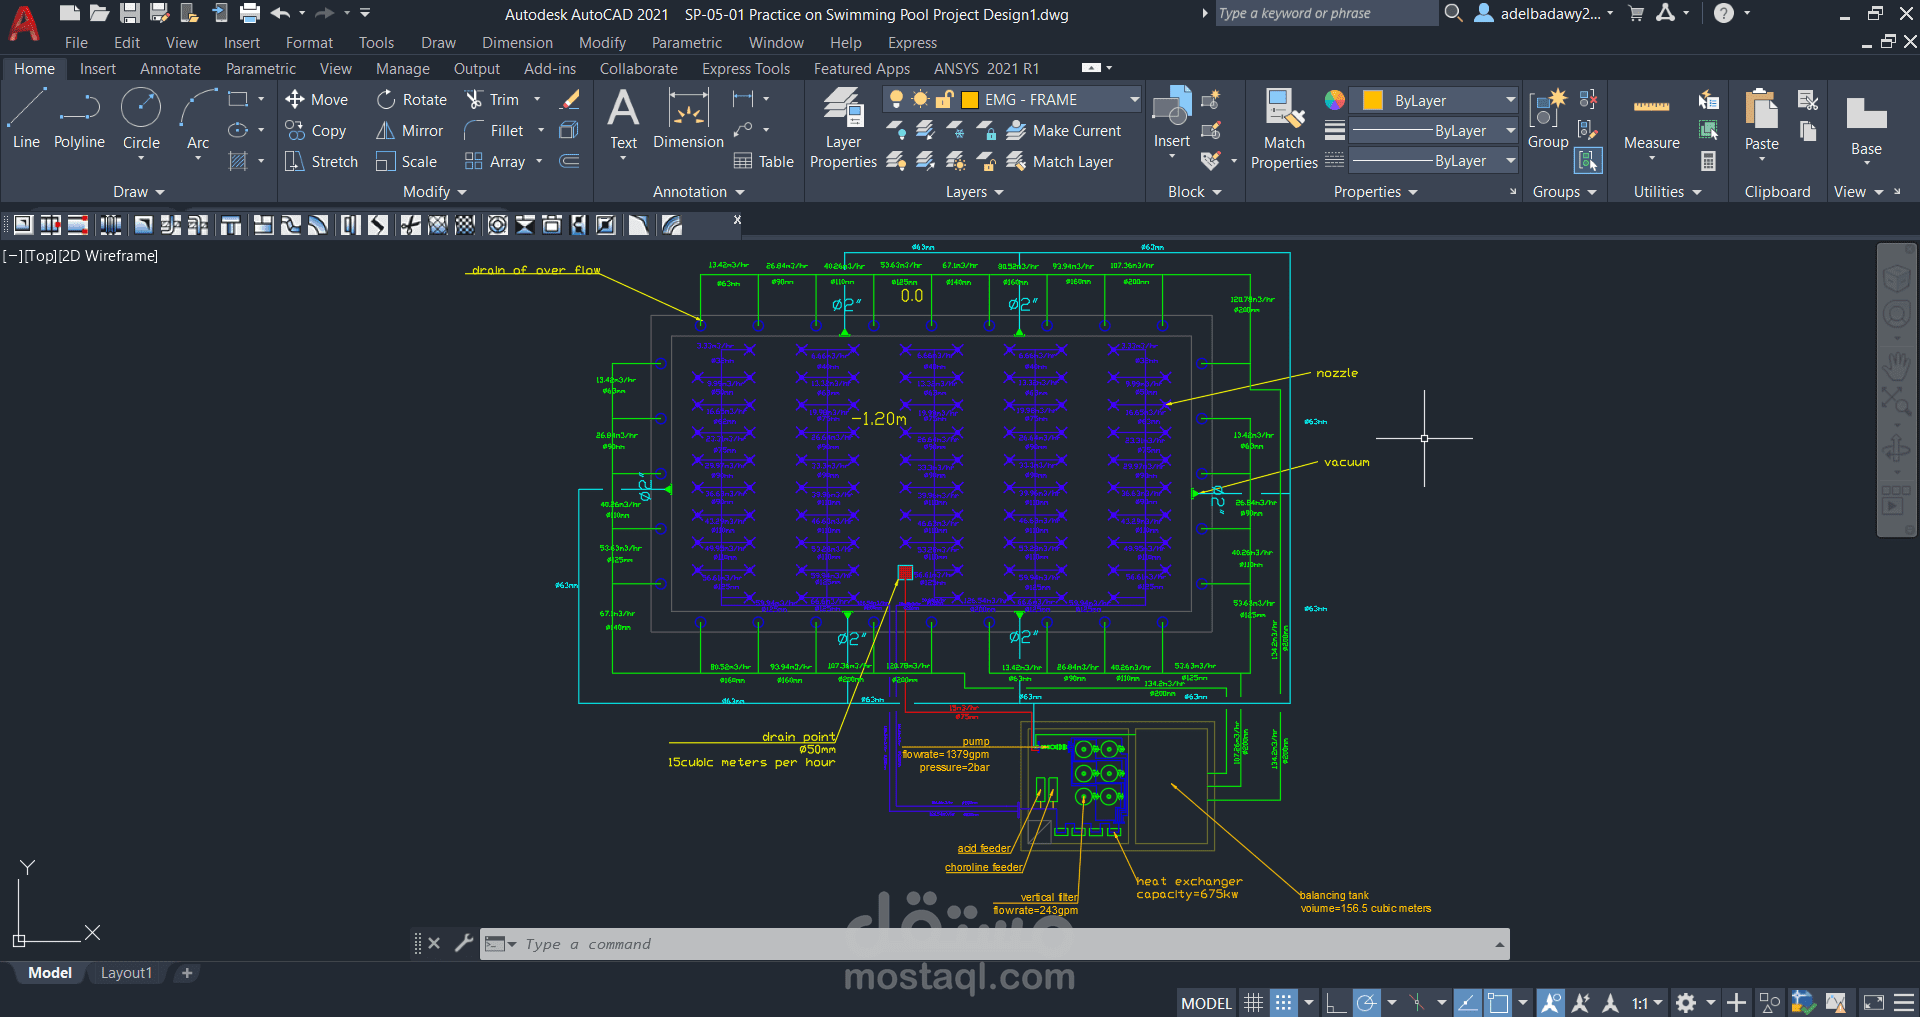Click the EMG - FRAME layer color swatch
This screenshot has width=1920, height=1017.
(969, 99)
